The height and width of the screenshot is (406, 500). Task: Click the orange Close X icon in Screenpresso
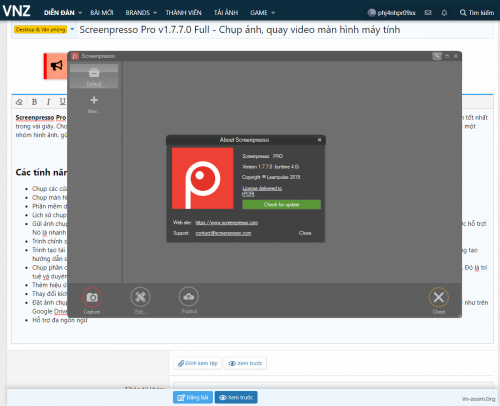click(x=439, y=297)
